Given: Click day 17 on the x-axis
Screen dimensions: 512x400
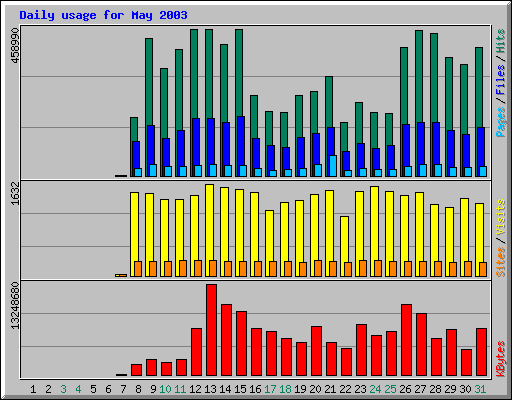Looking at the screenshot, I should 270,389.
